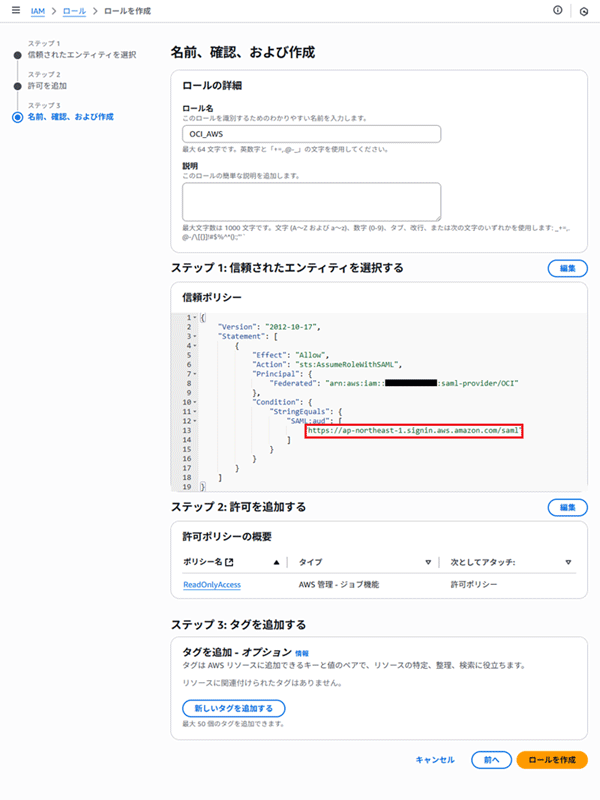Select step 2 許可を追加

click(x=47, y=86)
